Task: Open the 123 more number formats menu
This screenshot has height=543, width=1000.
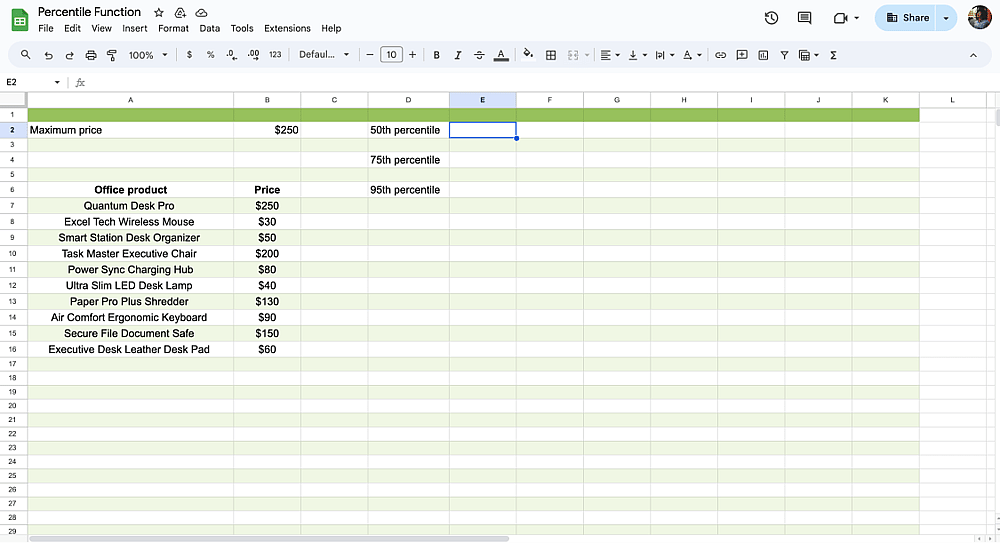Action: tap(275, 55)
